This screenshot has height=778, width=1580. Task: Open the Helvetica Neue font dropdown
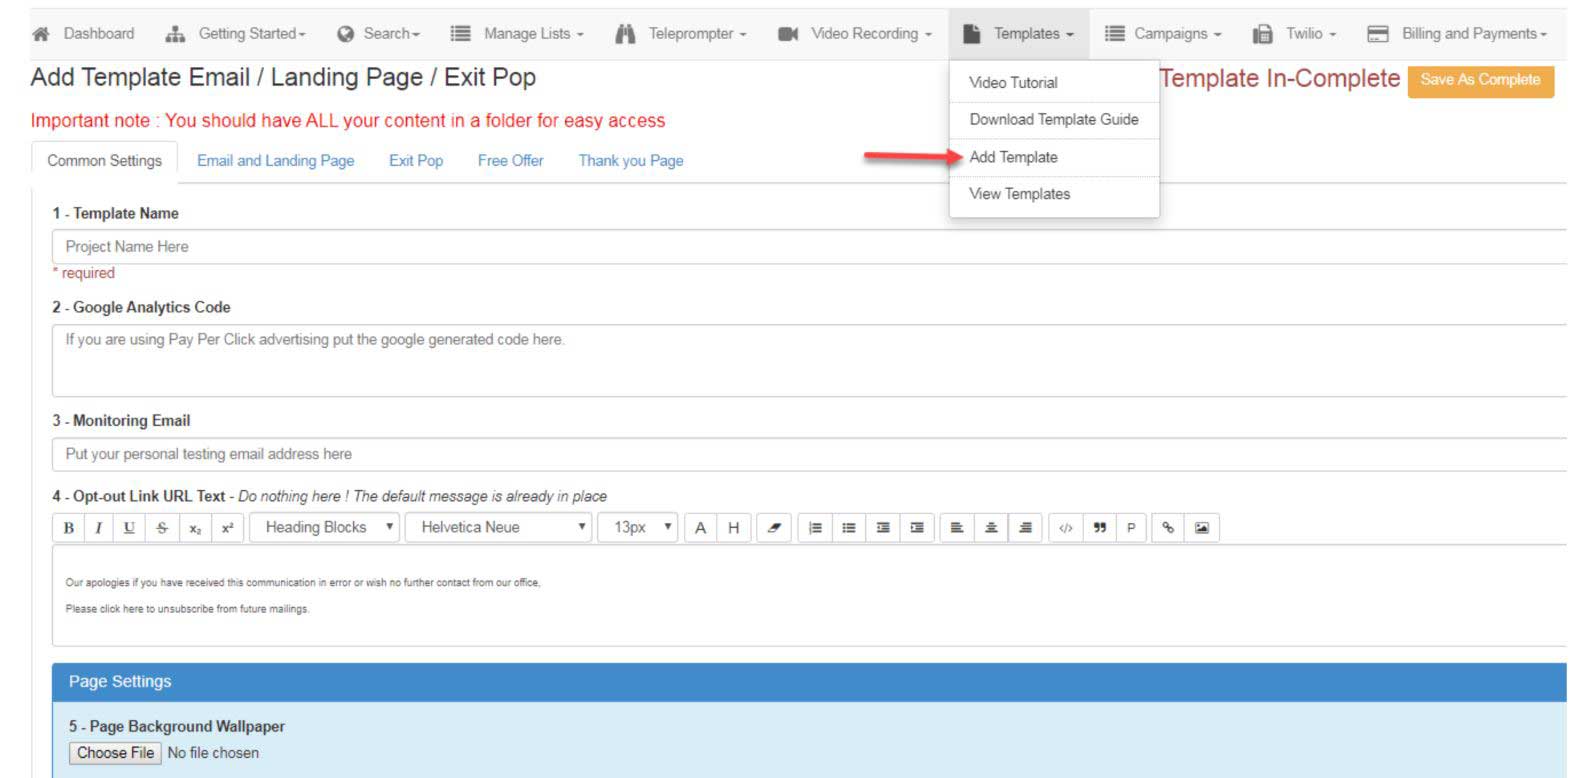click(498, 527)
